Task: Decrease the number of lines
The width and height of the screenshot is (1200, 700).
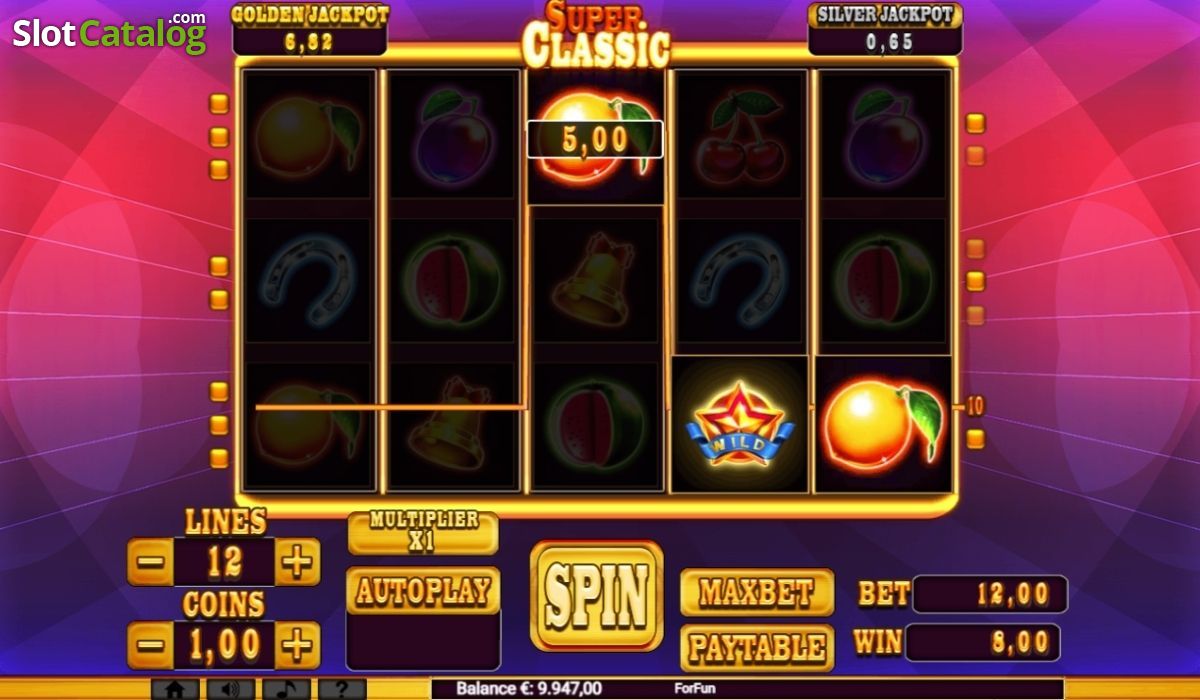Action: 151,562
